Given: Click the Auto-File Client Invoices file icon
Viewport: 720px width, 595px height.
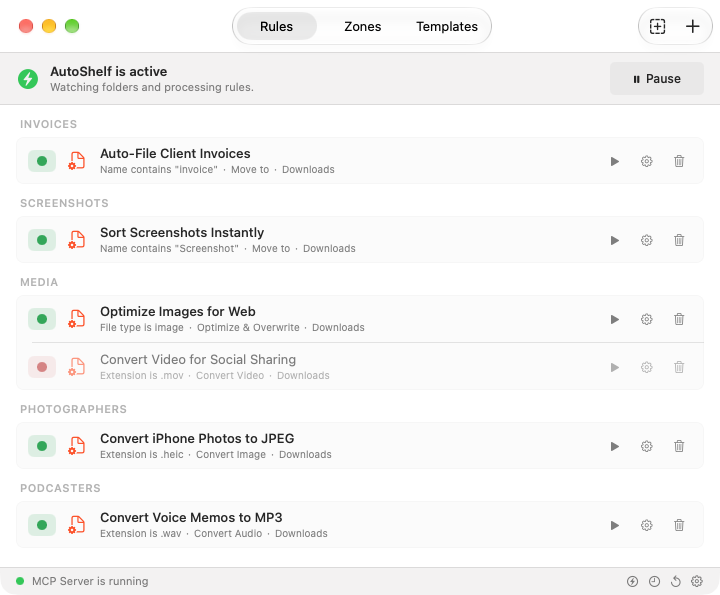Looking at the screenshot, I should [77, 161].
